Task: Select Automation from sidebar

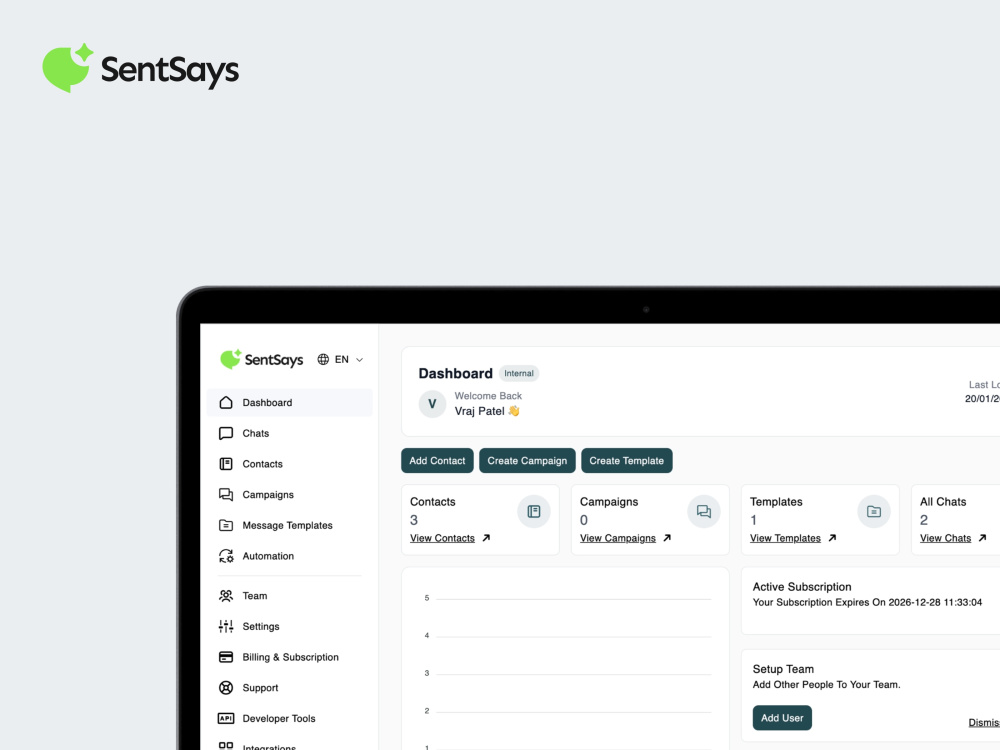Action: 290,555
